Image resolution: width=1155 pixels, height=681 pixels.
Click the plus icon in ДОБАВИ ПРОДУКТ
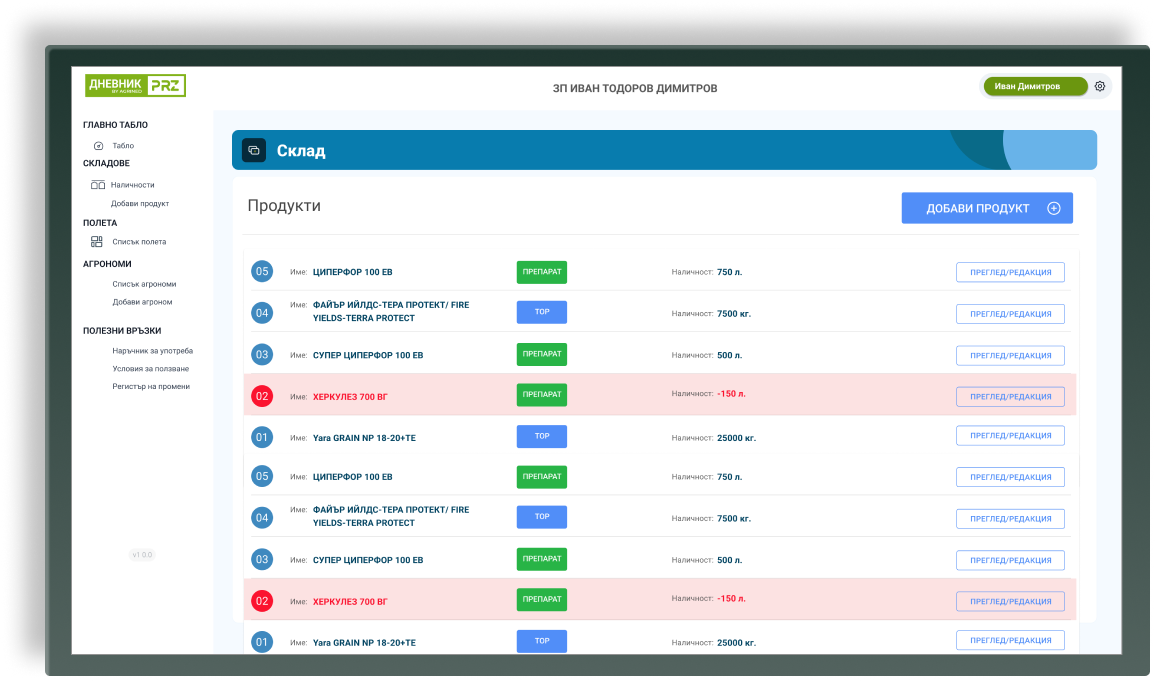pyautogui.click(x=1053, y=208)
